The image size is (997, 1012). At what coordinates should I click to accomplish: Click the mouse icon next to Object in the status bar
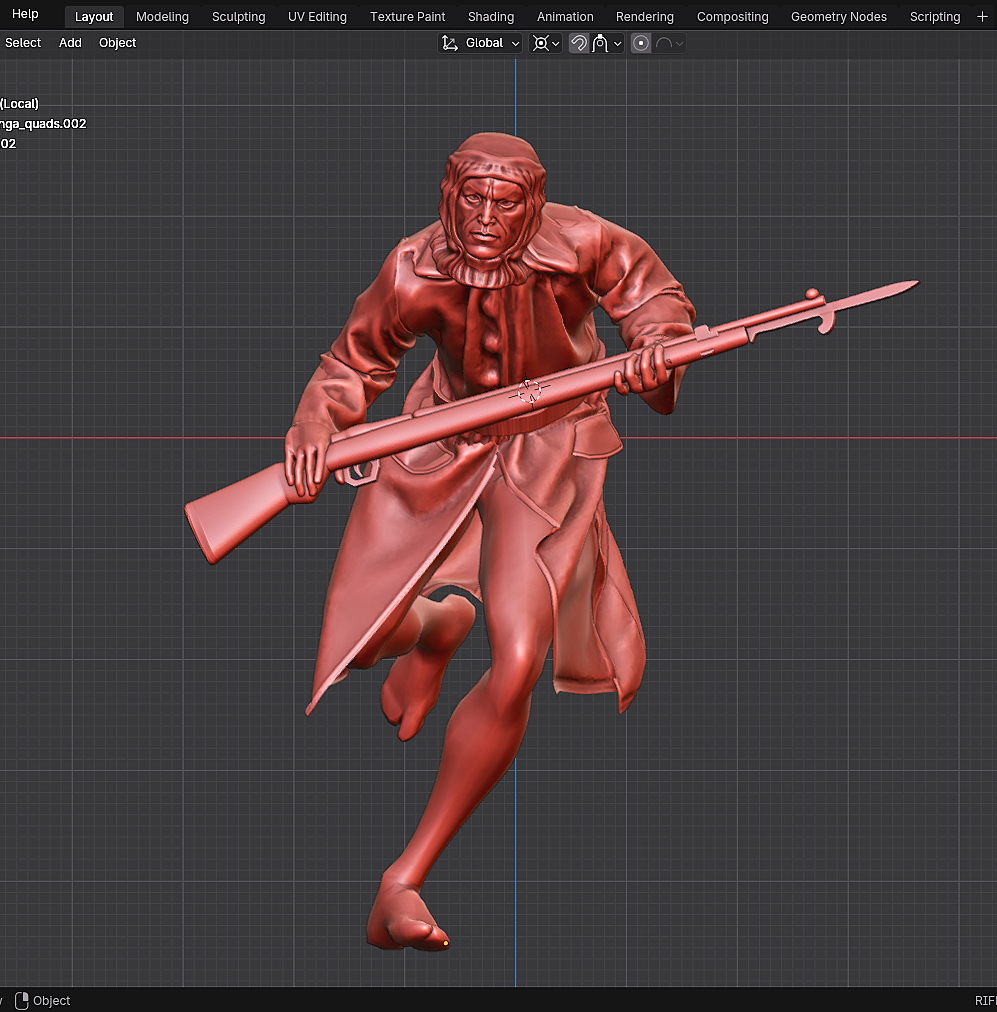pos(21,1000)
